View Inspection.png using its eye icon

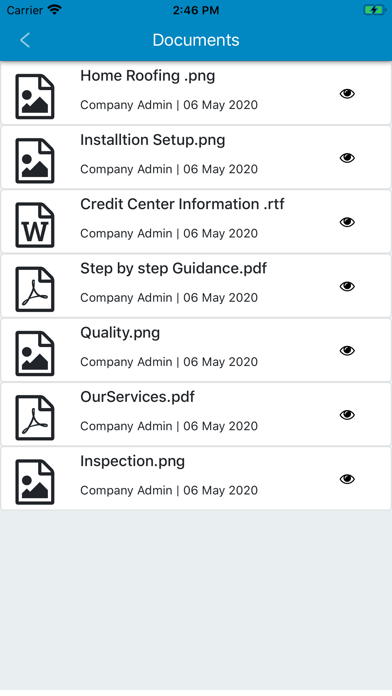click(x=347, y=479)
